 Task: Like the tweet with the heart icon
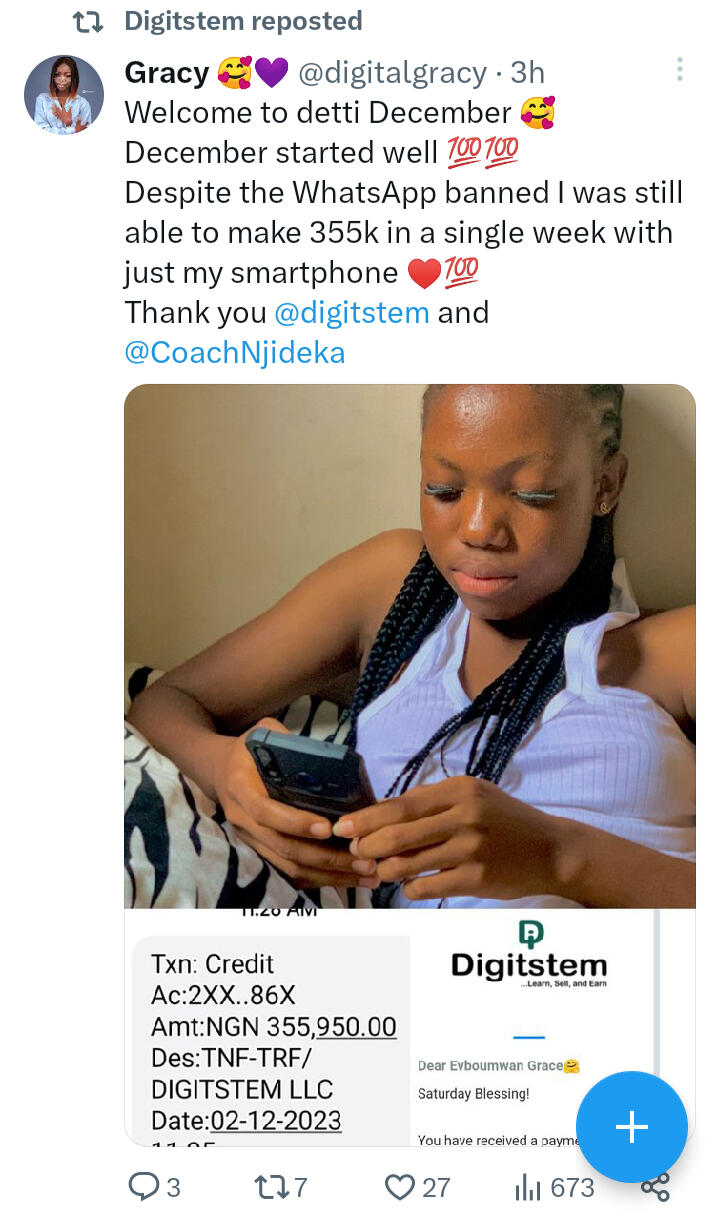tap(400, 1187)
